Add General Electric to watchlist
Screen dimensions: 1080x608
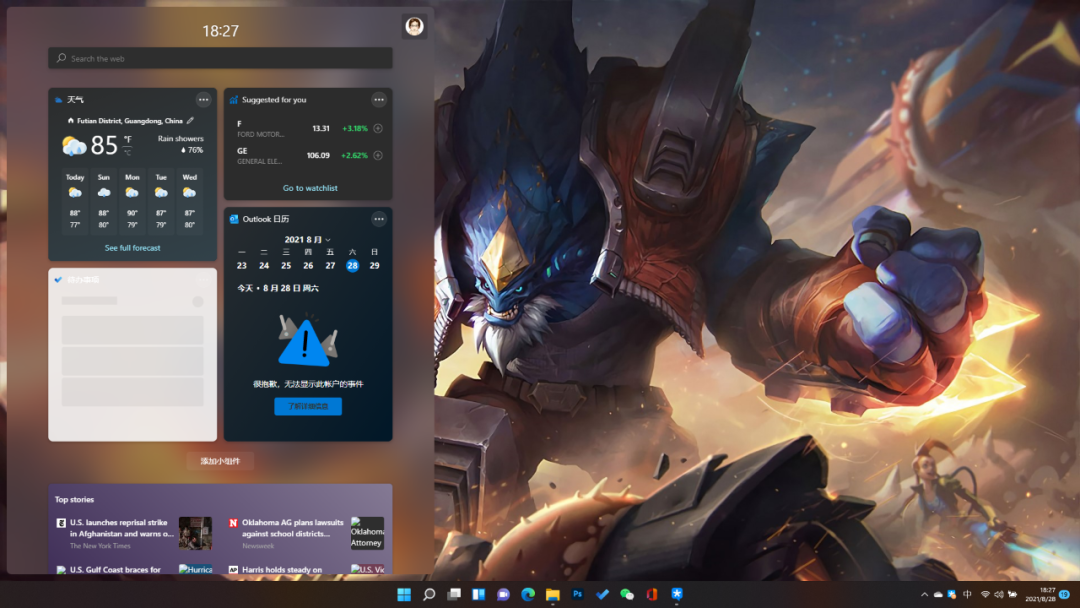[x=378, y=156]
